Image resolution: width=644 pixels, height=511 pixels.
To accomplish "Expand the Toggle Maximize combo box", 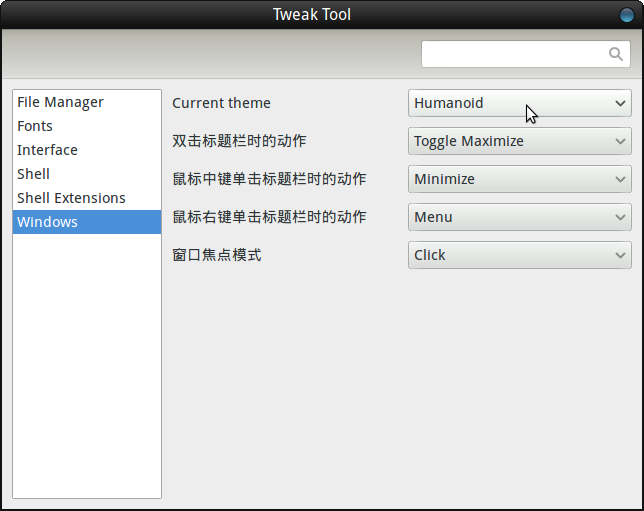I will [x=520, y=141].
